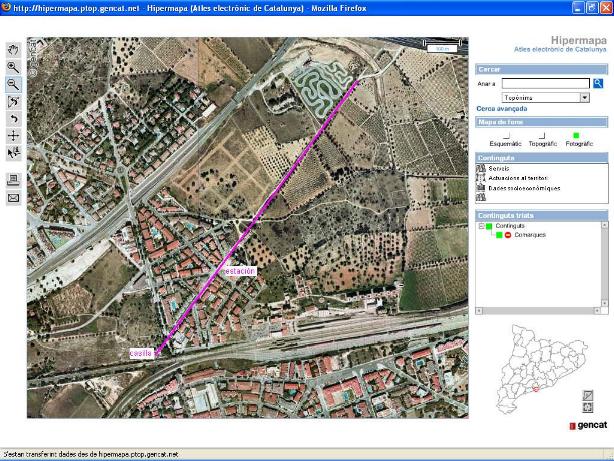This screenshot has width=614, height=461.
Task: Select the zoom out magnifier tool
Action: [13, 84]
